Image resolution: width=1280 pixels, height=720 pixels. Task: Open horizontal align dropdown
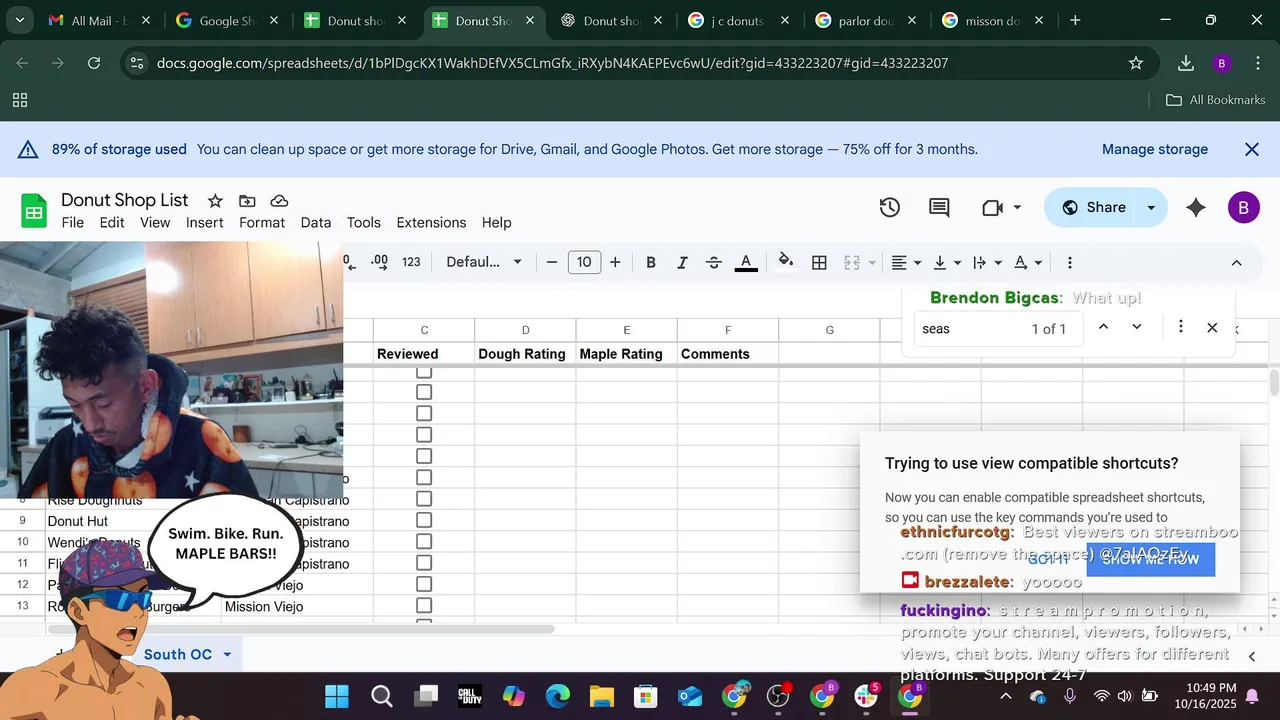pyautogui.click(x=906, y=262)
